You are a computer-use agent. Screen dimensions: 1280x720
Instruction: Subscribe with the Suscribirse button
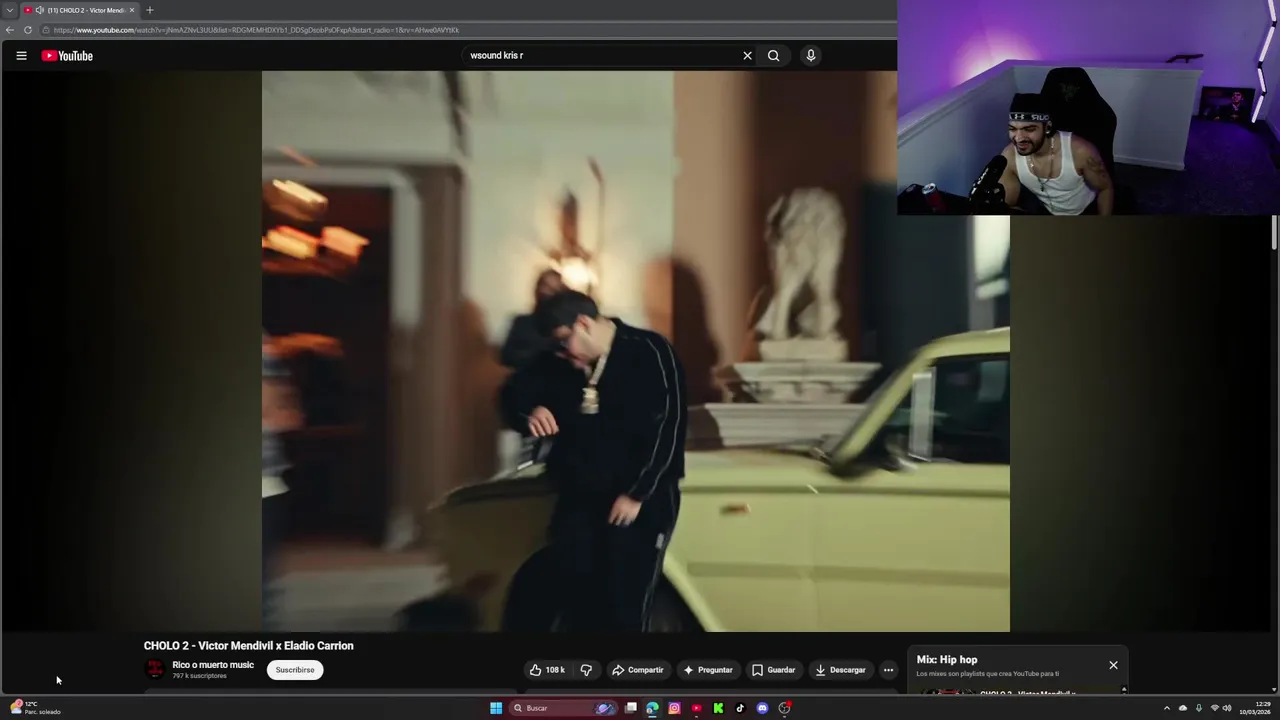[295, 670]
